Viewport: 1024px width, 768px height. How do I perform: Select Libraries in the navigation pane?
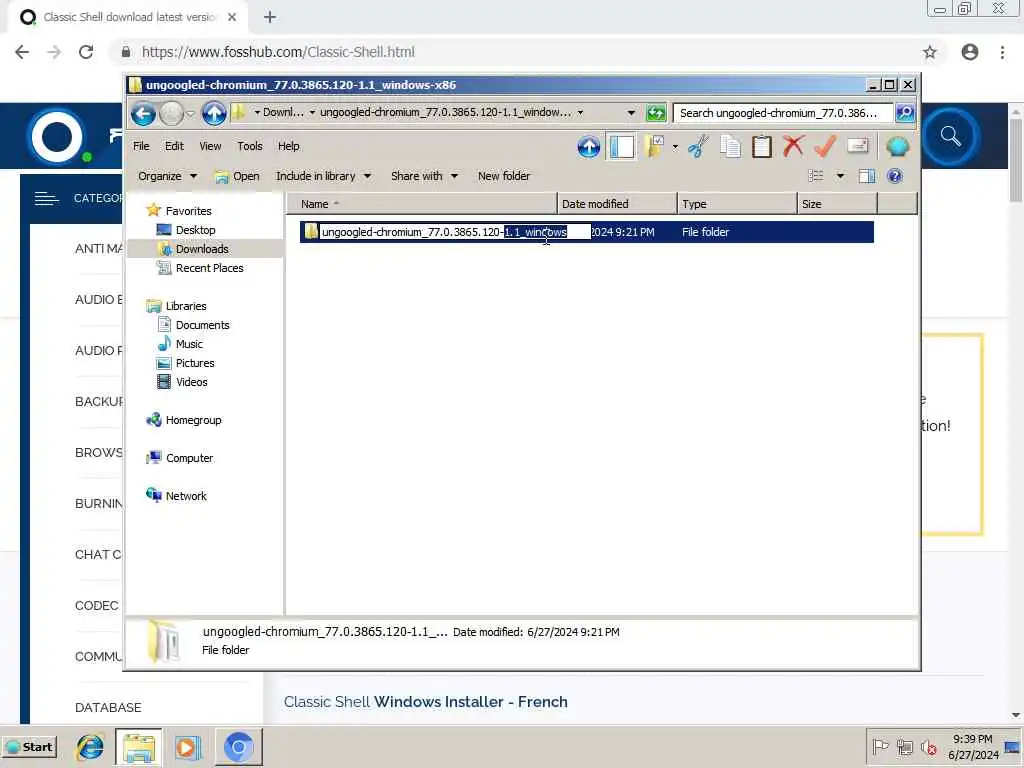[x=185, y=306]
